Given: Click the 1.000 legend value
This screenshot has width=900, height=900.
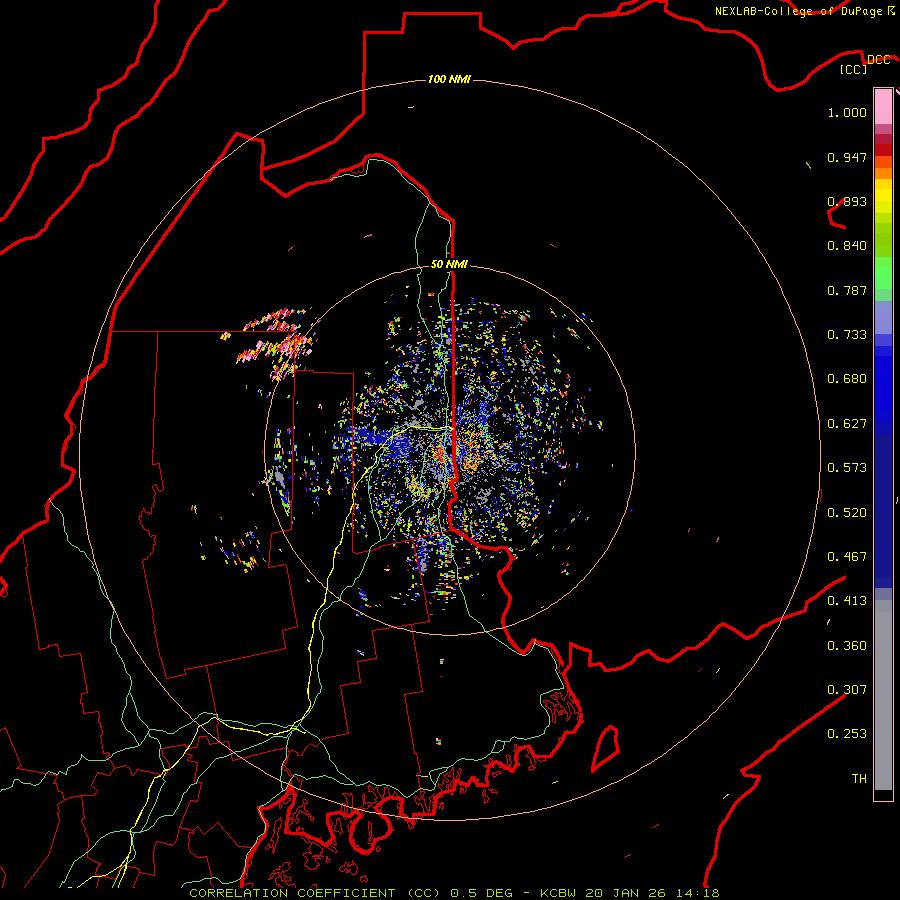Looking at the screenshot, I should (847, 112).
